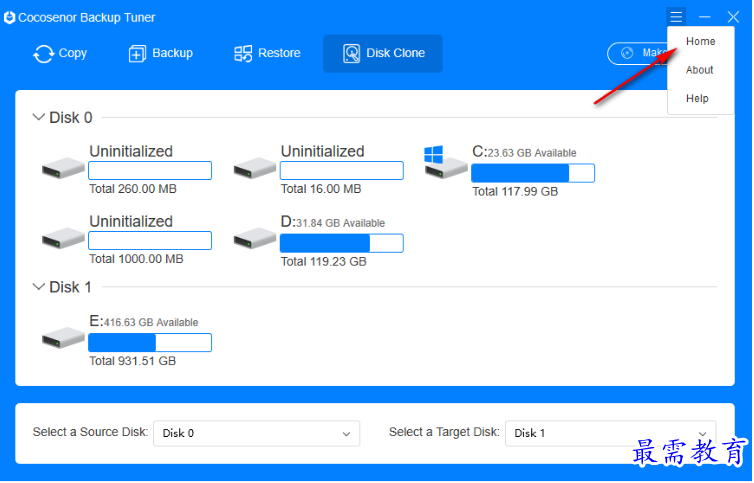This screenshot has width=754, height=483.
Task: Click the 'Total 117.99 GB' text
Action: (x=515, y=192)
